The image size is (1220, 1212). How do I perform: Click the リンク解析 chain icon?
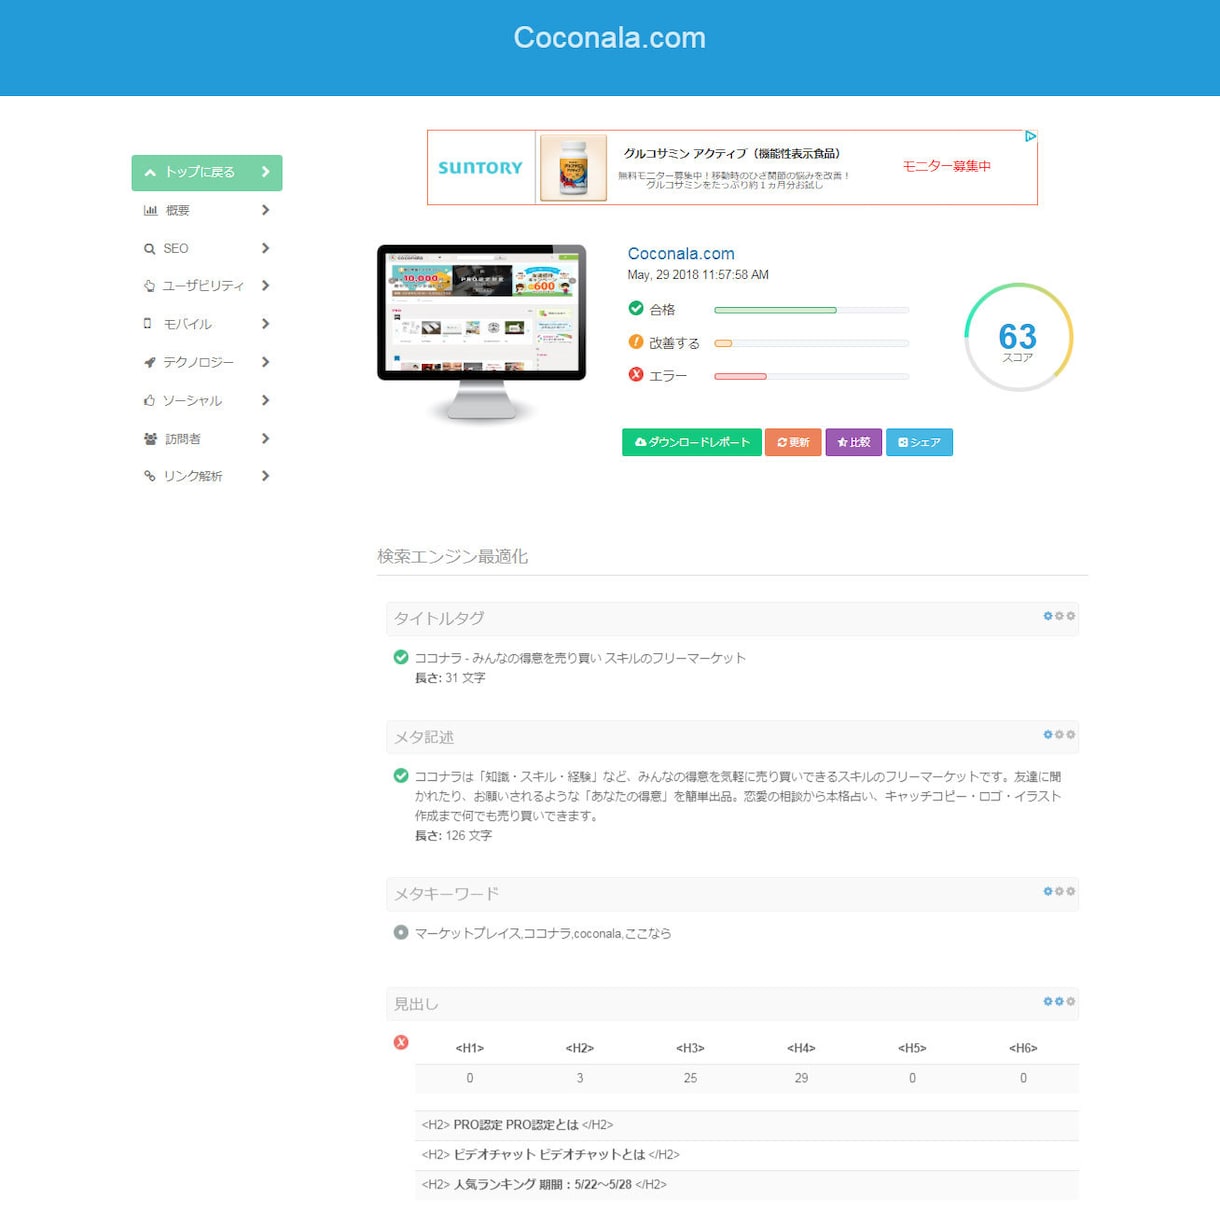150,476
